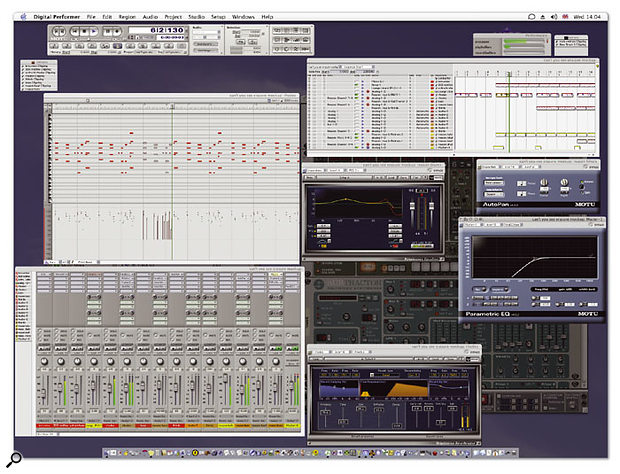Open the Digital Performer application menu

click(x=57, y=17)
